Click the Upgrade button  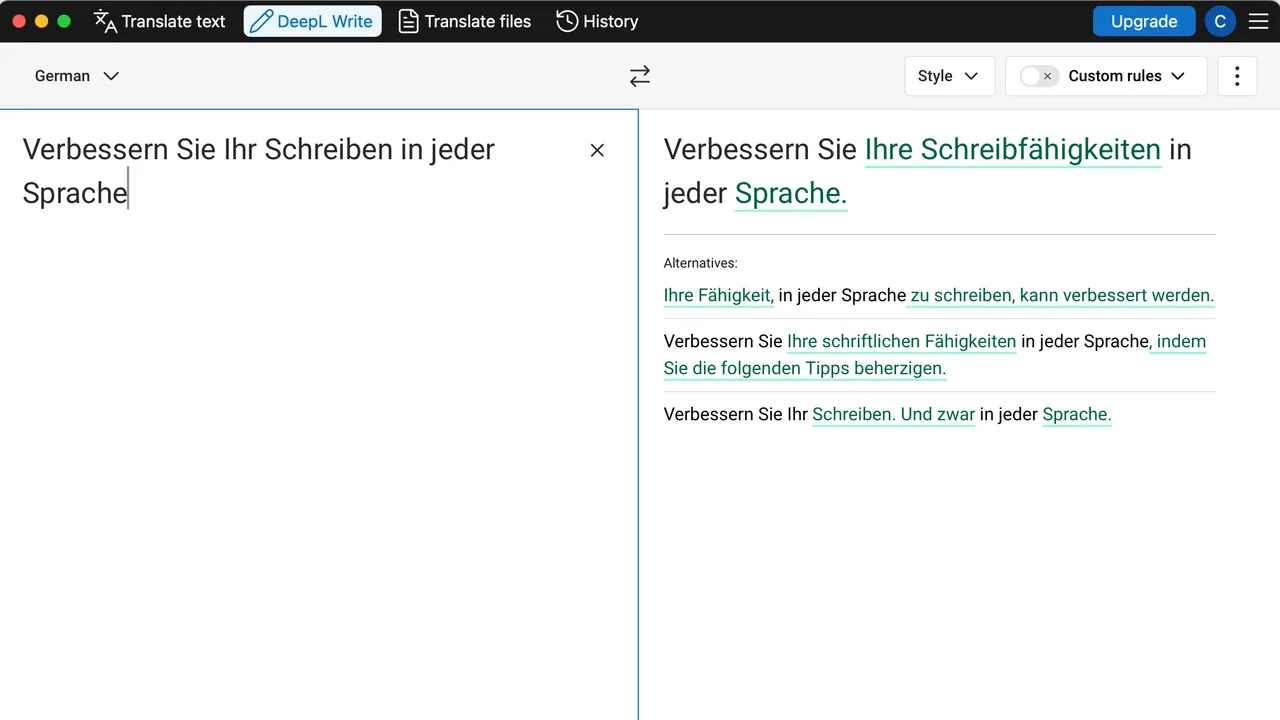[1144, 21]
